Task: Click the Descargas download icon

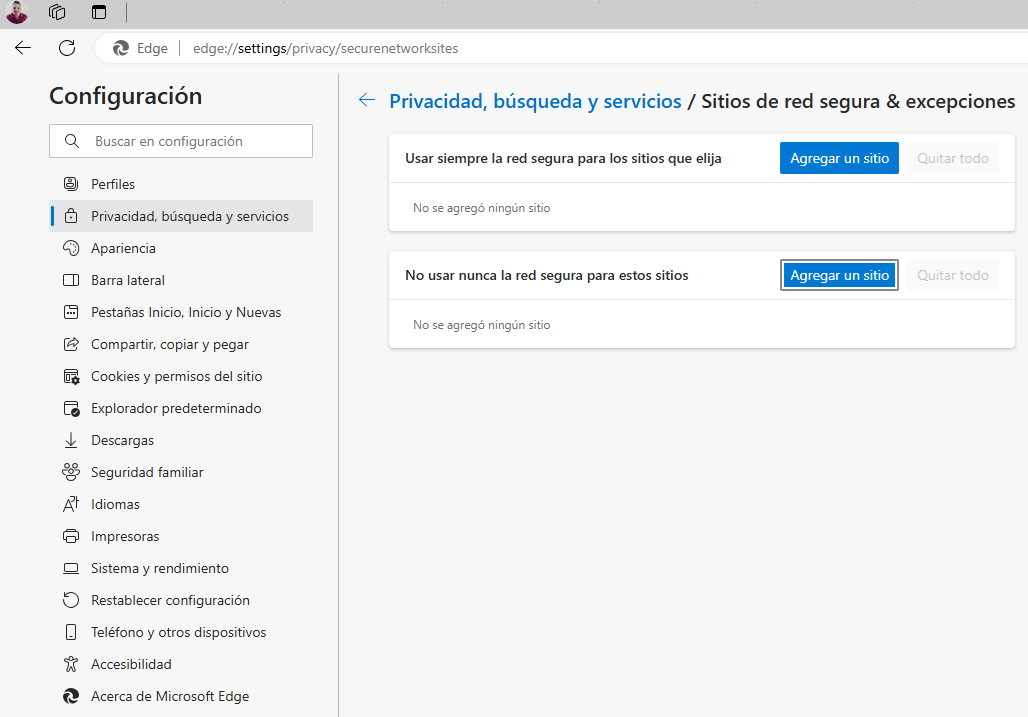Action: pyautogui.click(x=71, y=440)
